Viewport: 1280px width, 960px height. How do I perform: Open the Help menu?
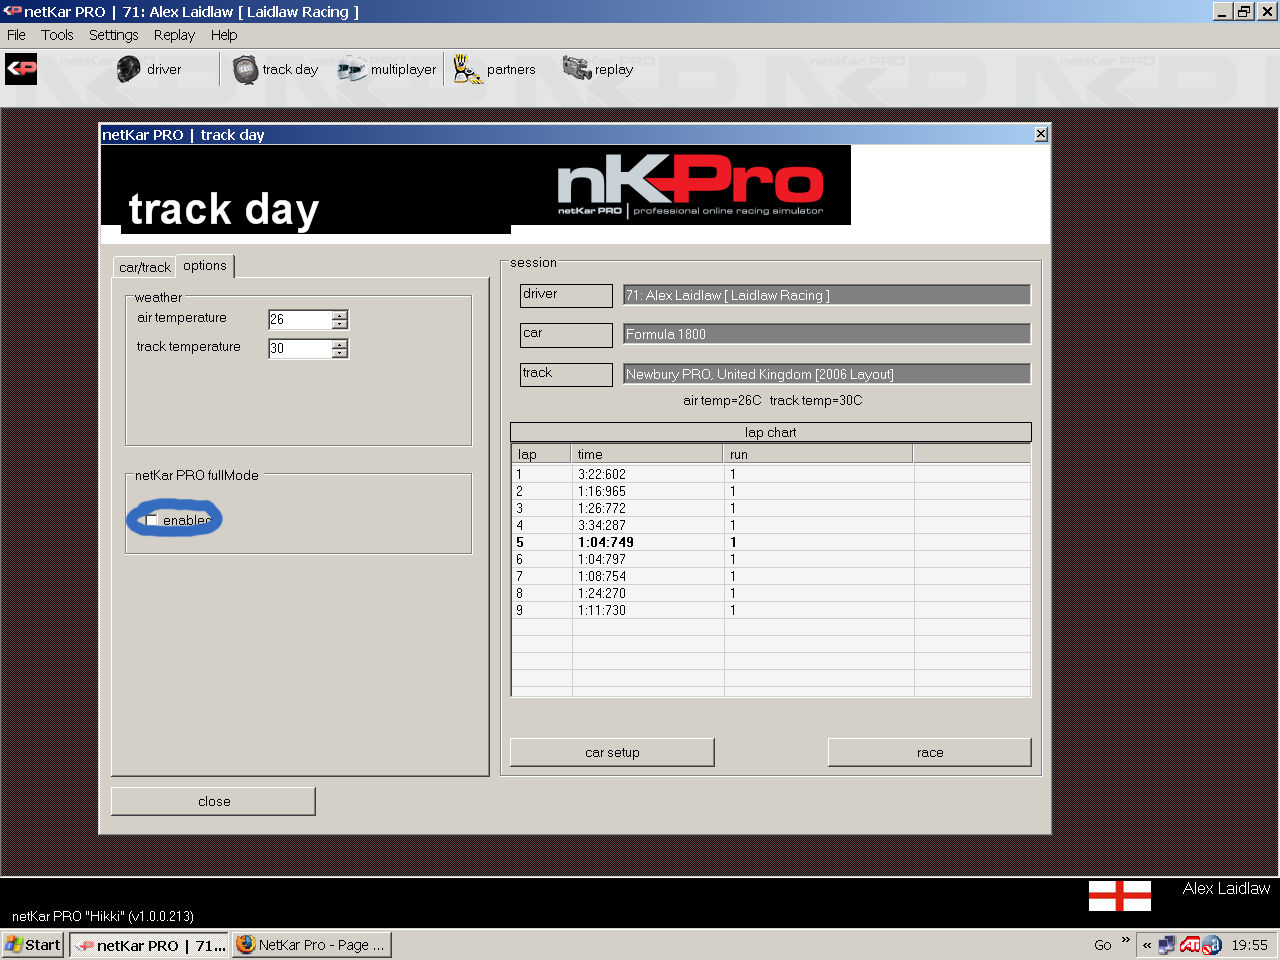point(224,35)
